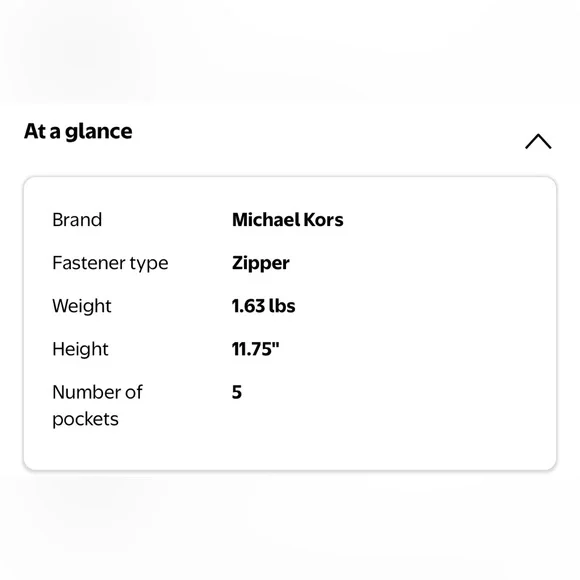Select the Fastener type label

coord(110,263)
